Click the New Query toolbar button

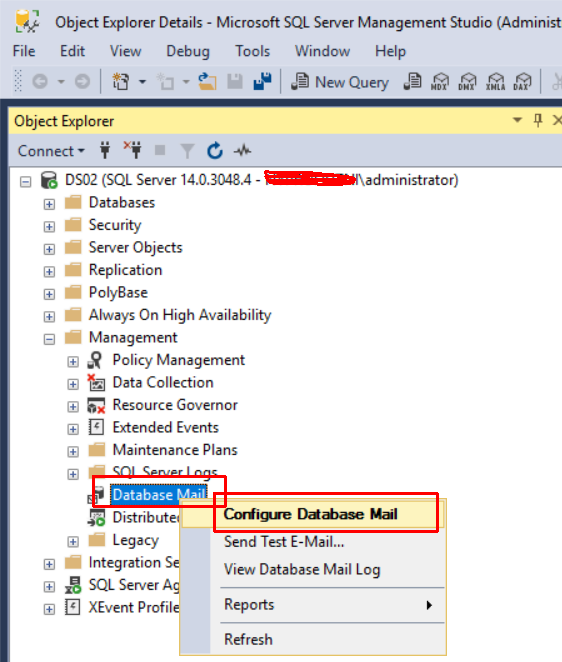[x=340, y=81]
